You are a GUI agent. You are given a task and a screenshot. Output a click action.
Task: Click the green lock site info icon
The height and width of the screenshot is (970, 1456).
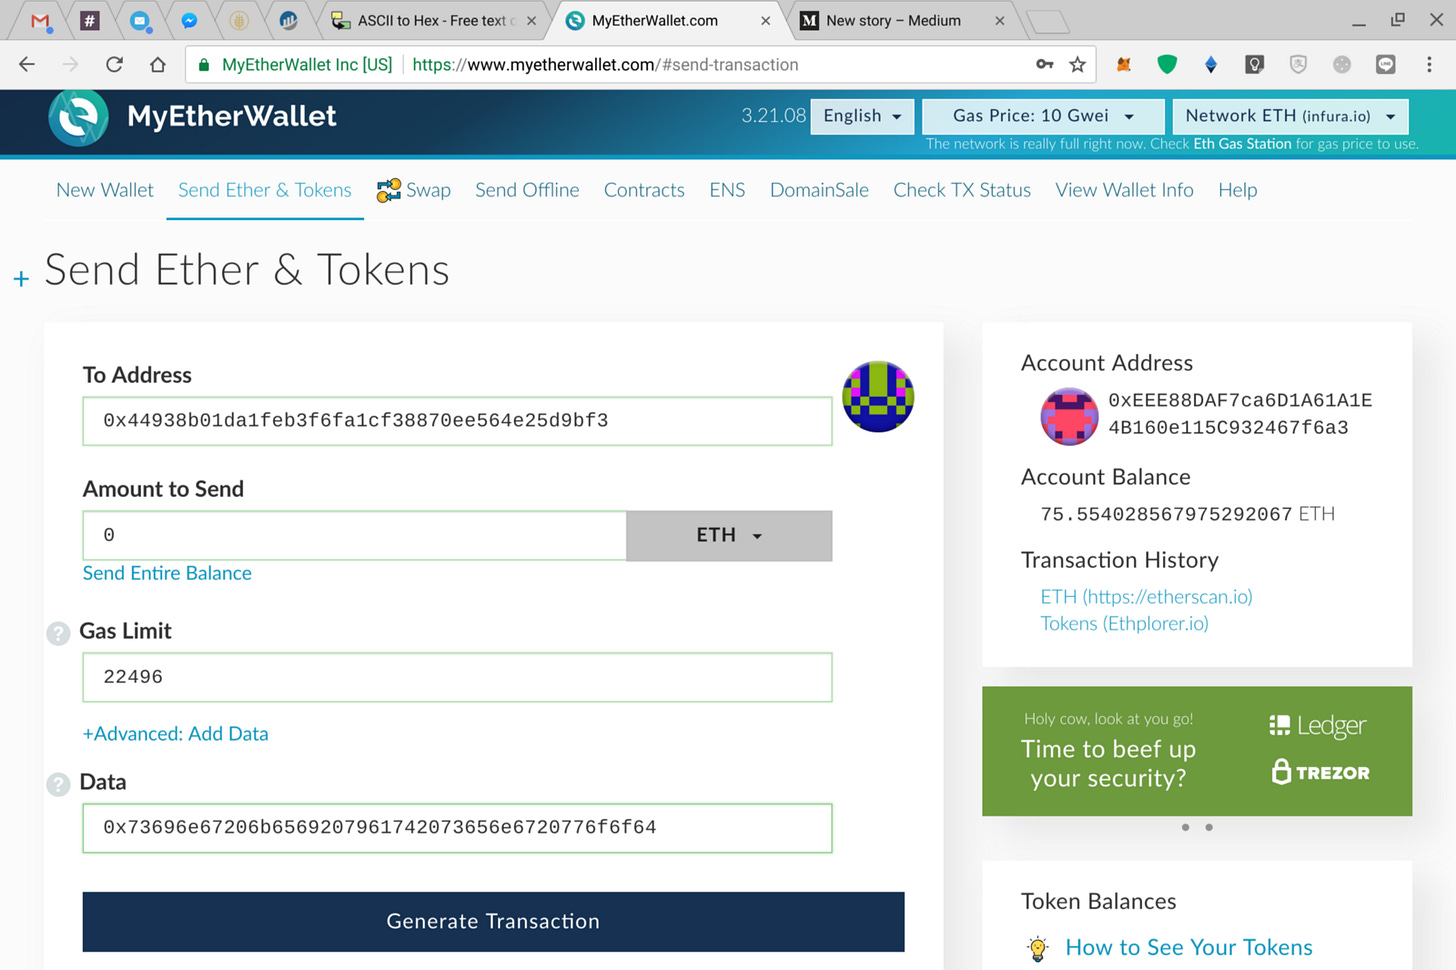(204, 64)
